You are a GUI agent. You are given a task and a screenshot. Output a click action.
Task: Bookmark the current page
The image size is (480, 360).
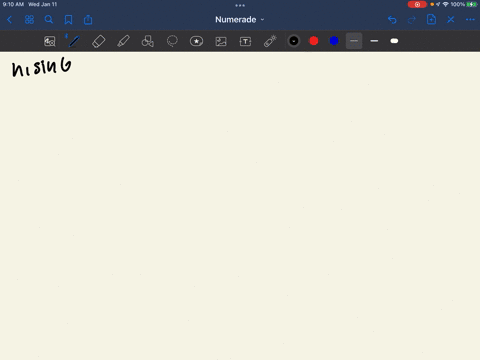tap(68, 20)
